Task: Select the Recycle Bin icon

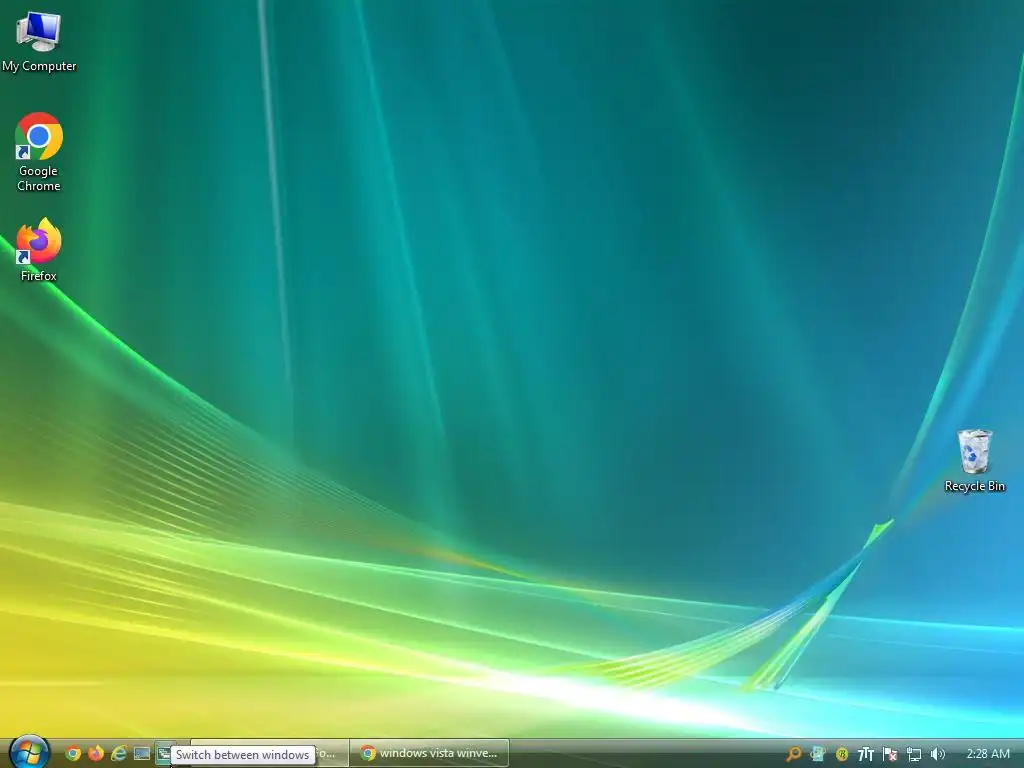Action: [x=974, y=460]
